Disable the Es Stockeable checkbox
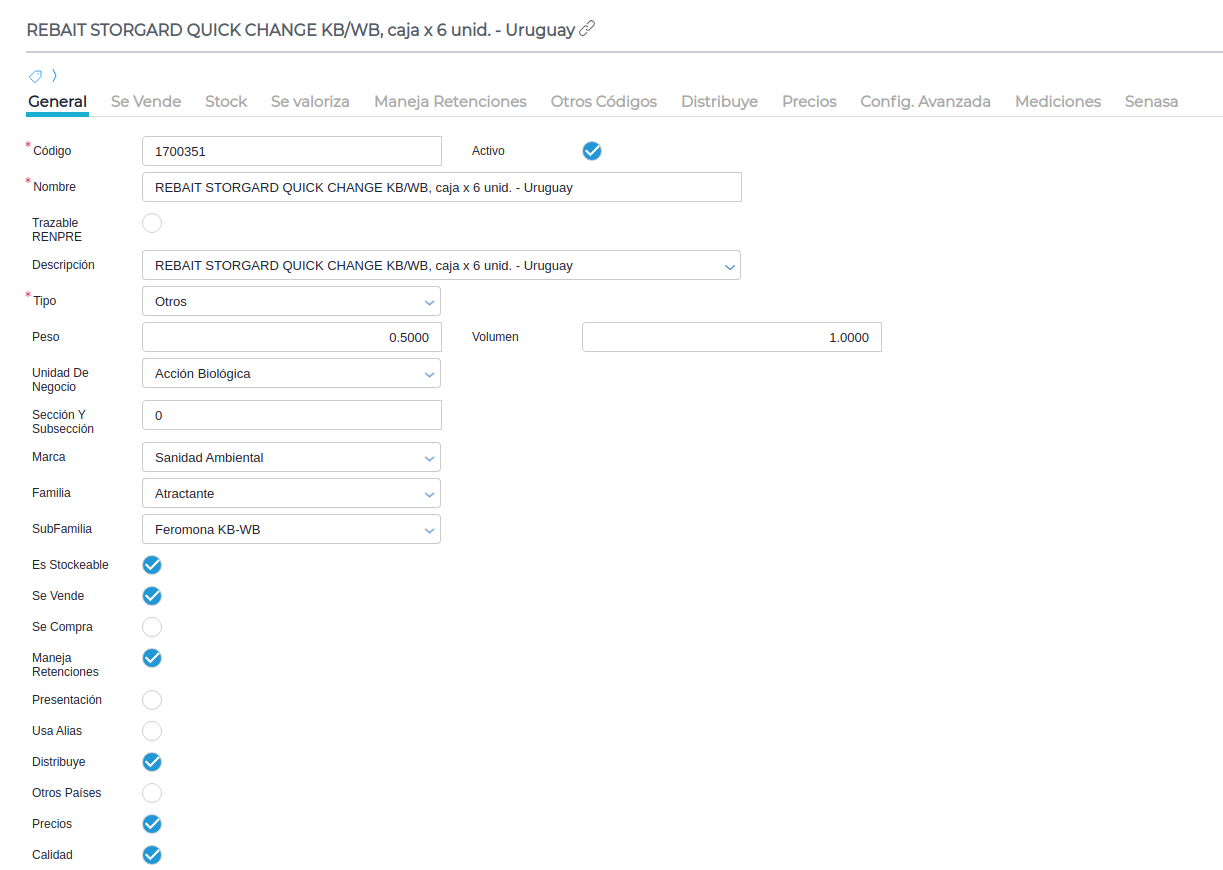This screenshot has width=1223, height=870. tap(152, 565)
